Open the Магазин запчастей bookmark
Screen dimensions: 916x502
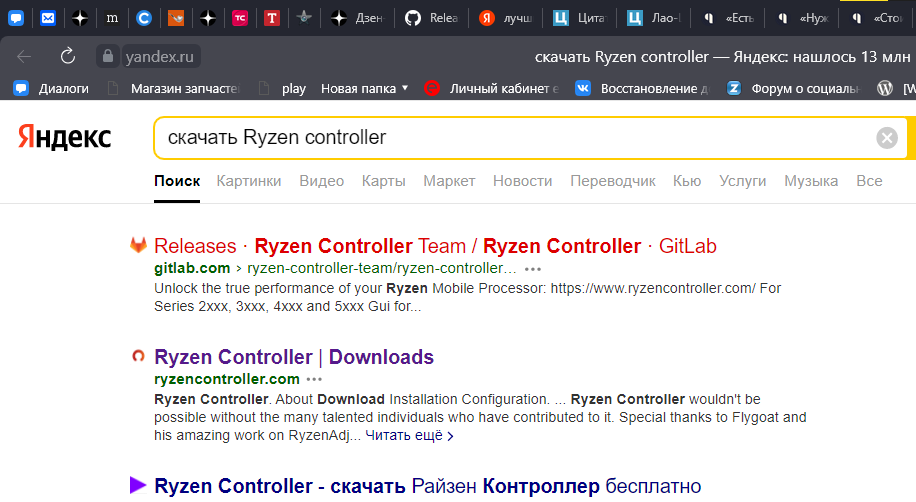(x=174, y=88)
